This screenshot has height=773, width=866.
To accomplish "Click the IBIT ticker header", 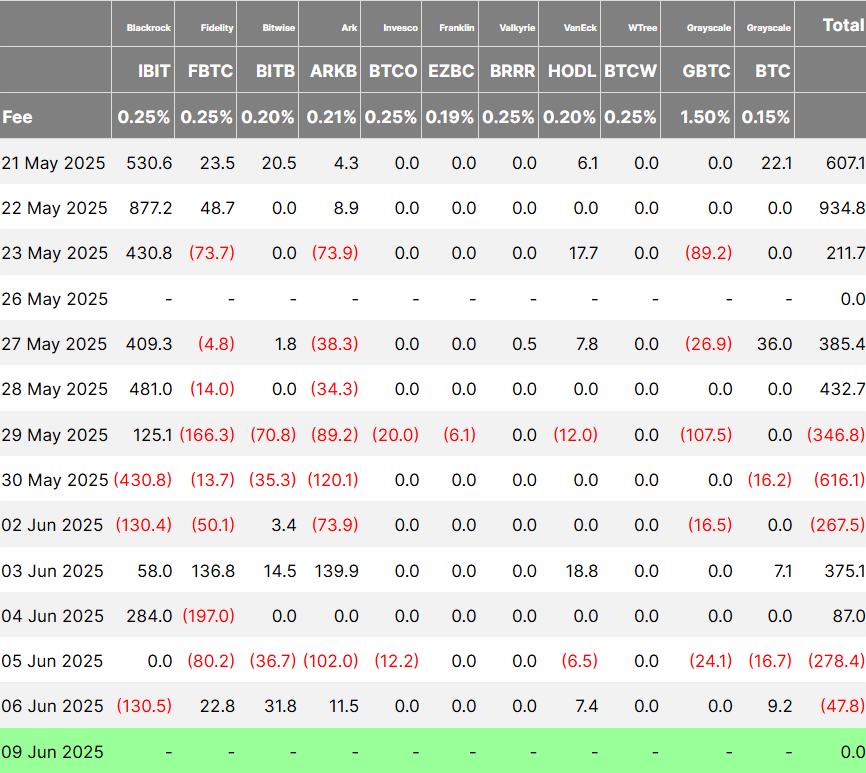I will pos(154,71).
